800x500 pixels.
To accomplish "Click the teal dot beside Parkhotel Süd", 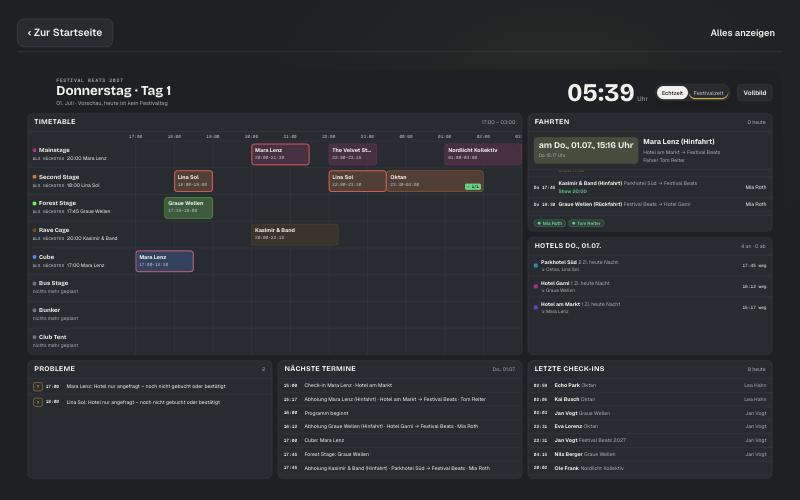I will coord(536,265).
